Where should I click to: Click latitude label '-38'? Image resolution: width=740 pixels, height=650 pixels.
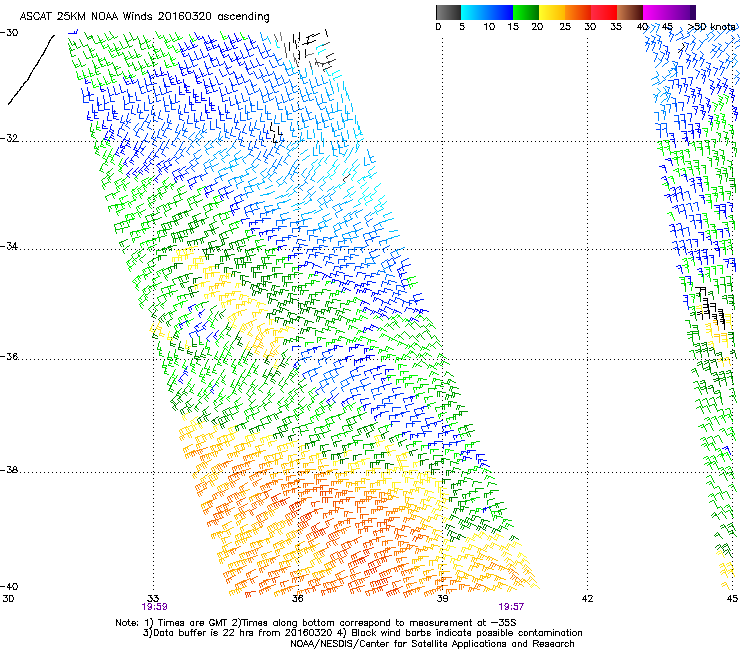9,470
